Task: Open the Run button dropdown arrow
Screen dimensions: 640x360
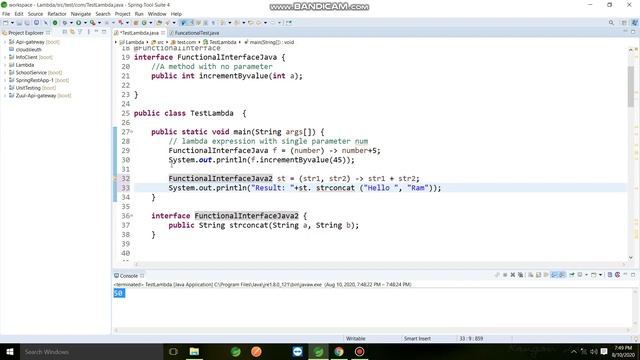Action: click(x=85, y=23)
